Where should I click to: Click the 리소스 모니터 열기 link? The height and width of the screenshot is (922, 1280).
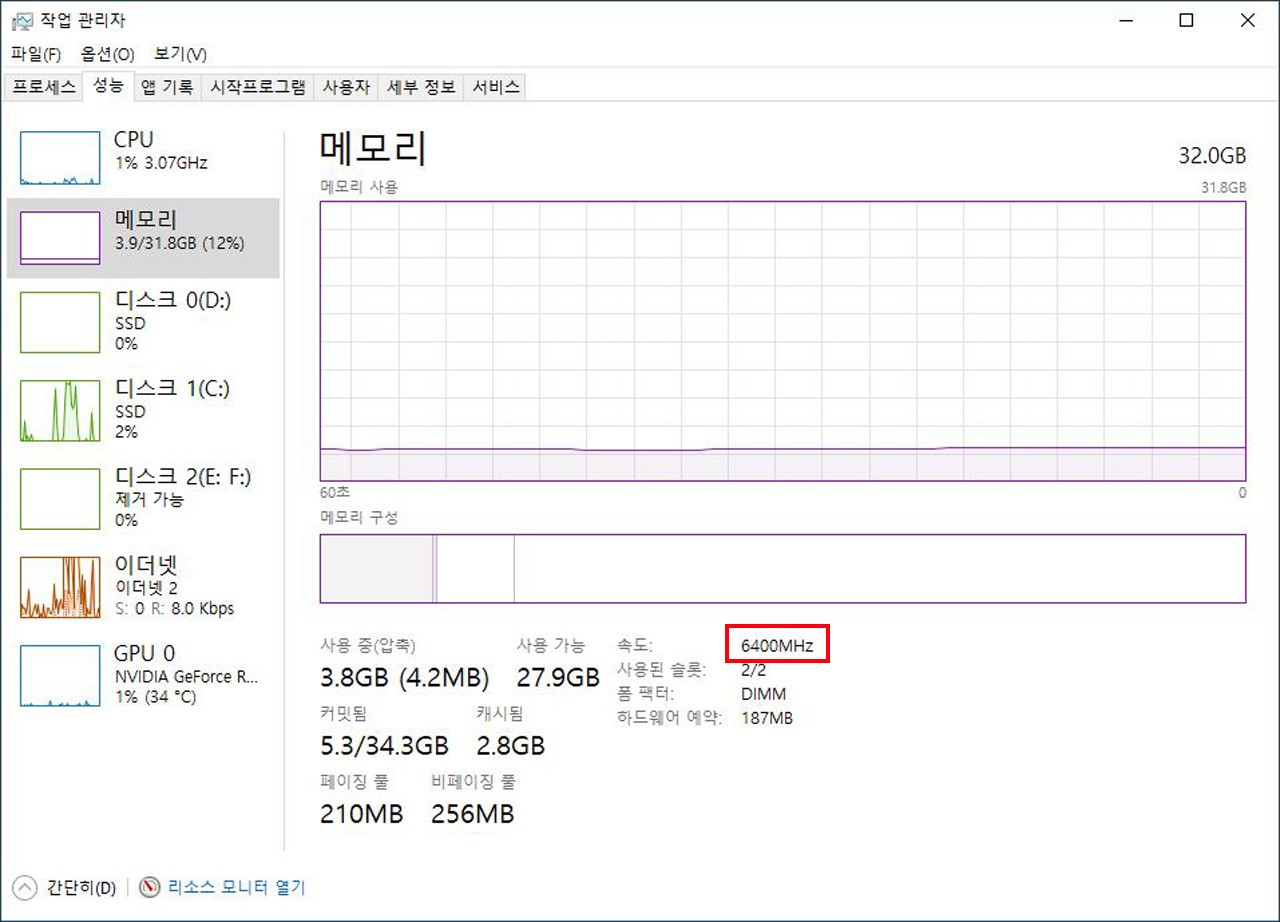[236, 887]
